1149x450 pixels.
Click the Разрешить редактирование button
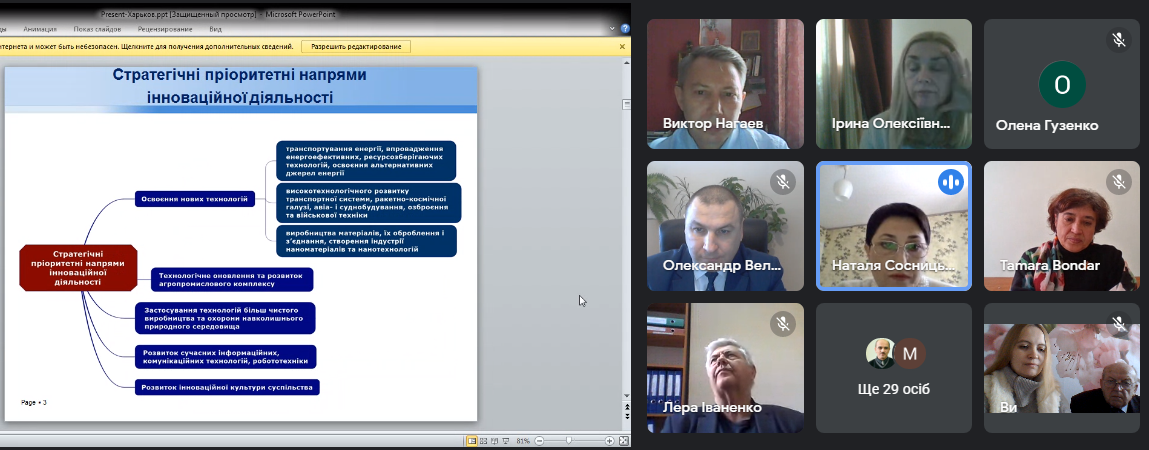pyautogui.click(x=356, y=46)
